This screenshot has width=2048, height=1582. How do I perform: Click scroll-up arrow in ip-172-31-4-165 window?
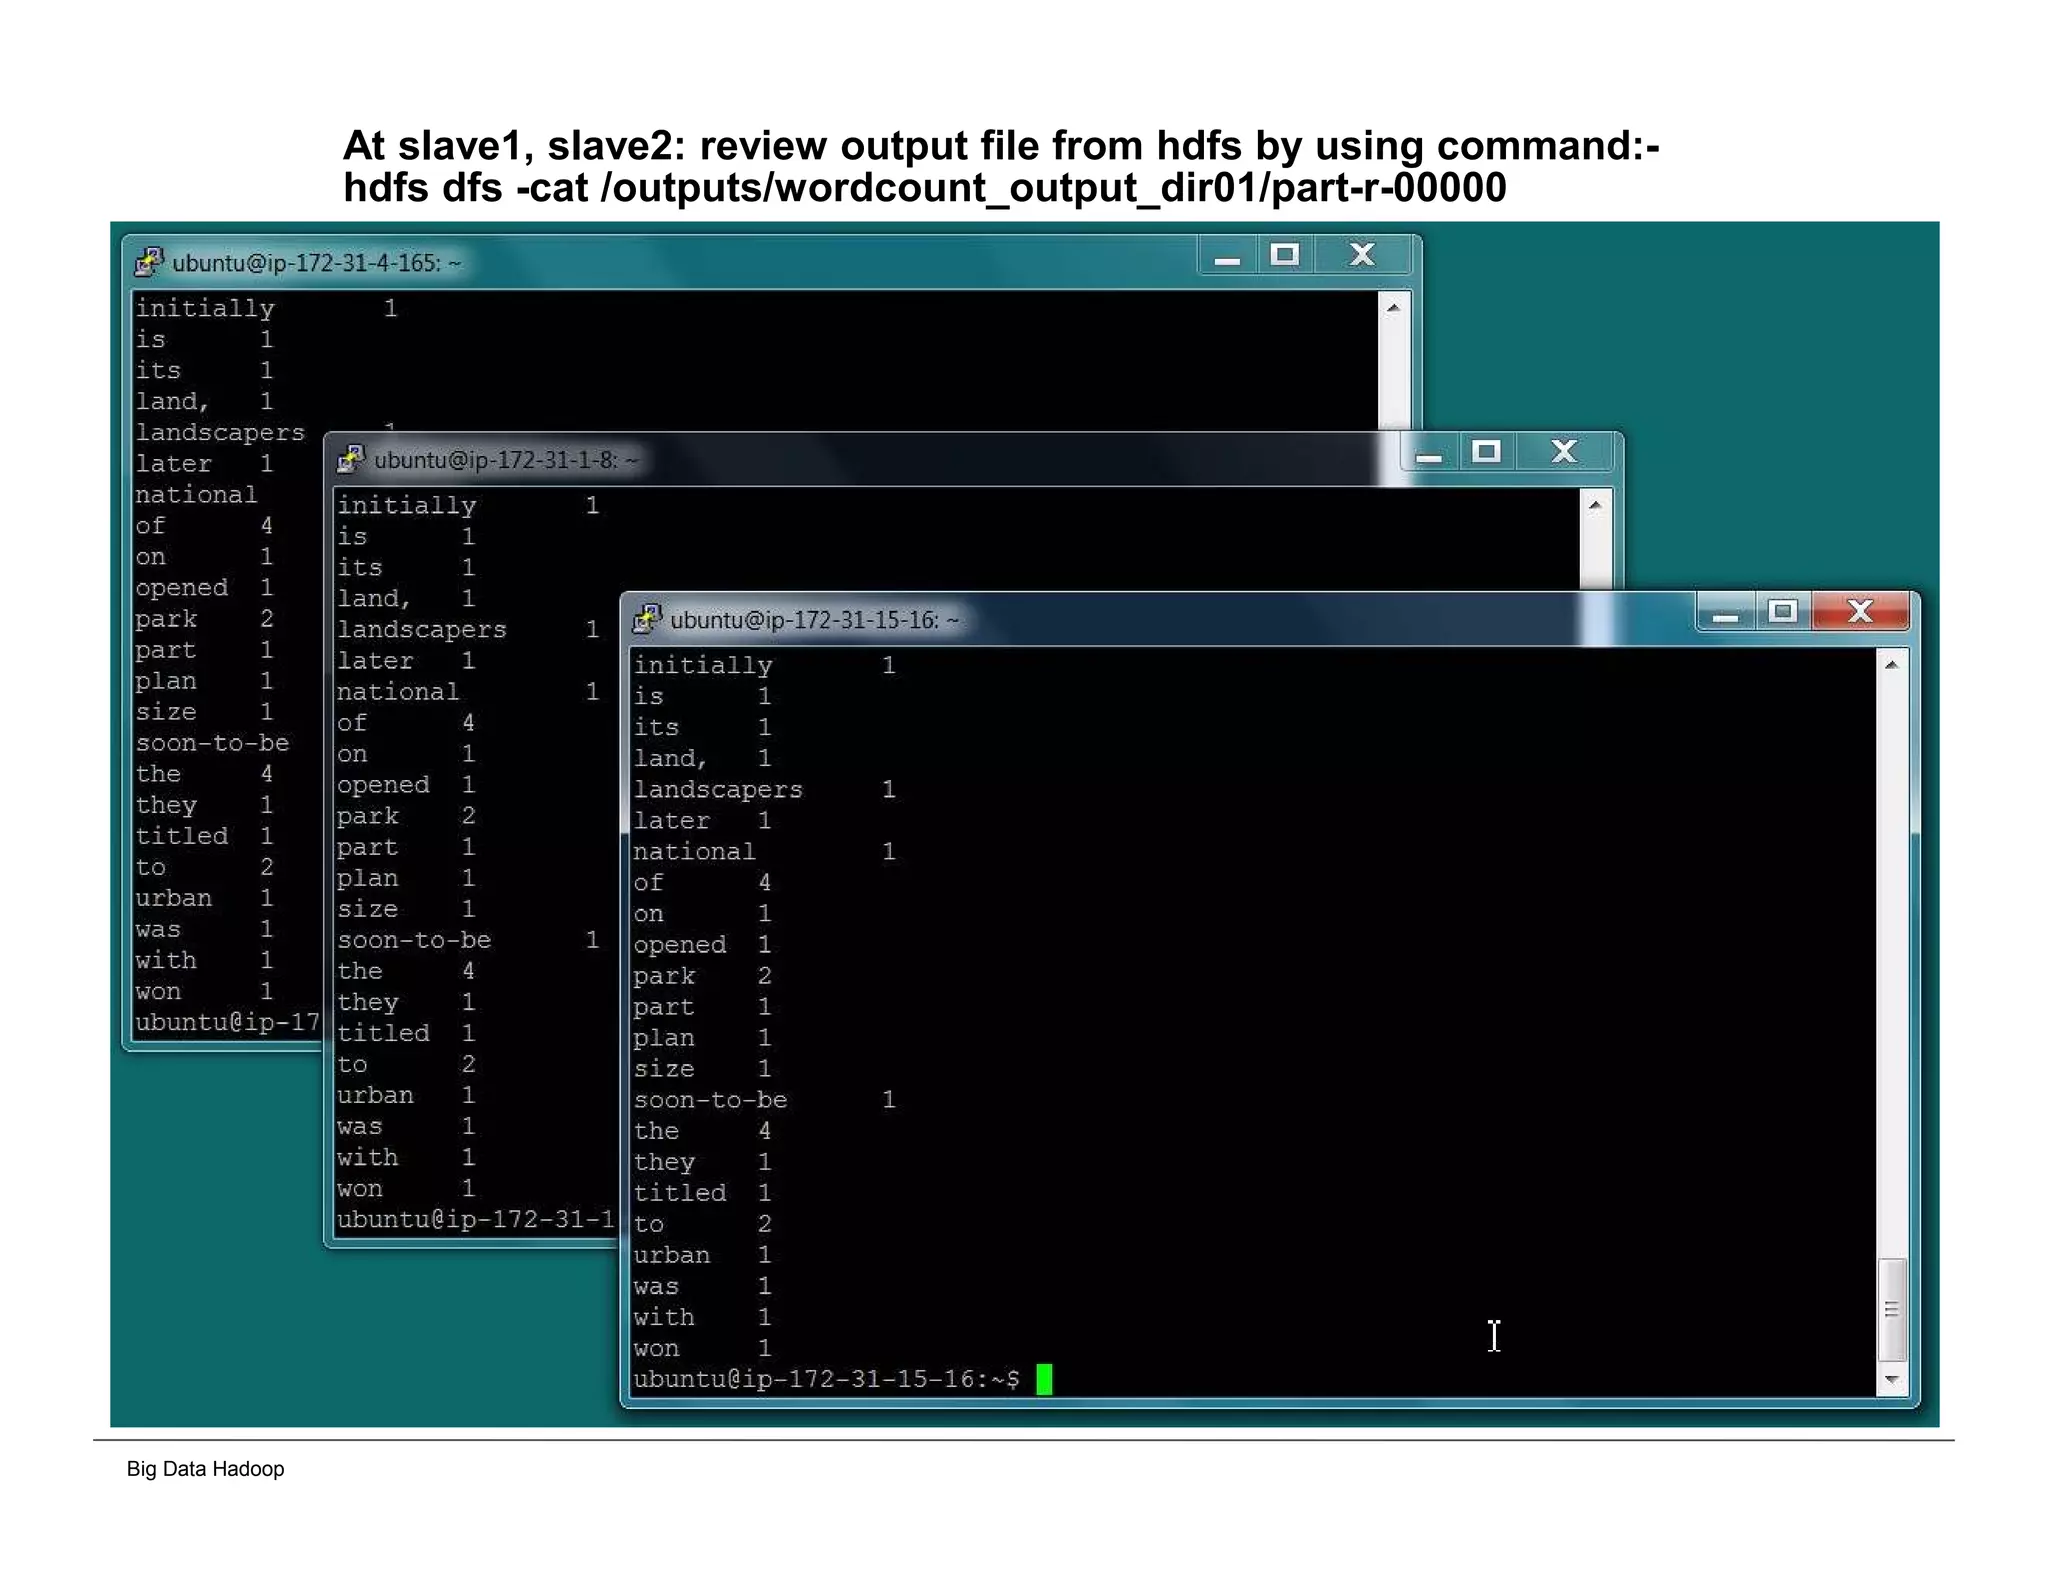[1393, 308]
